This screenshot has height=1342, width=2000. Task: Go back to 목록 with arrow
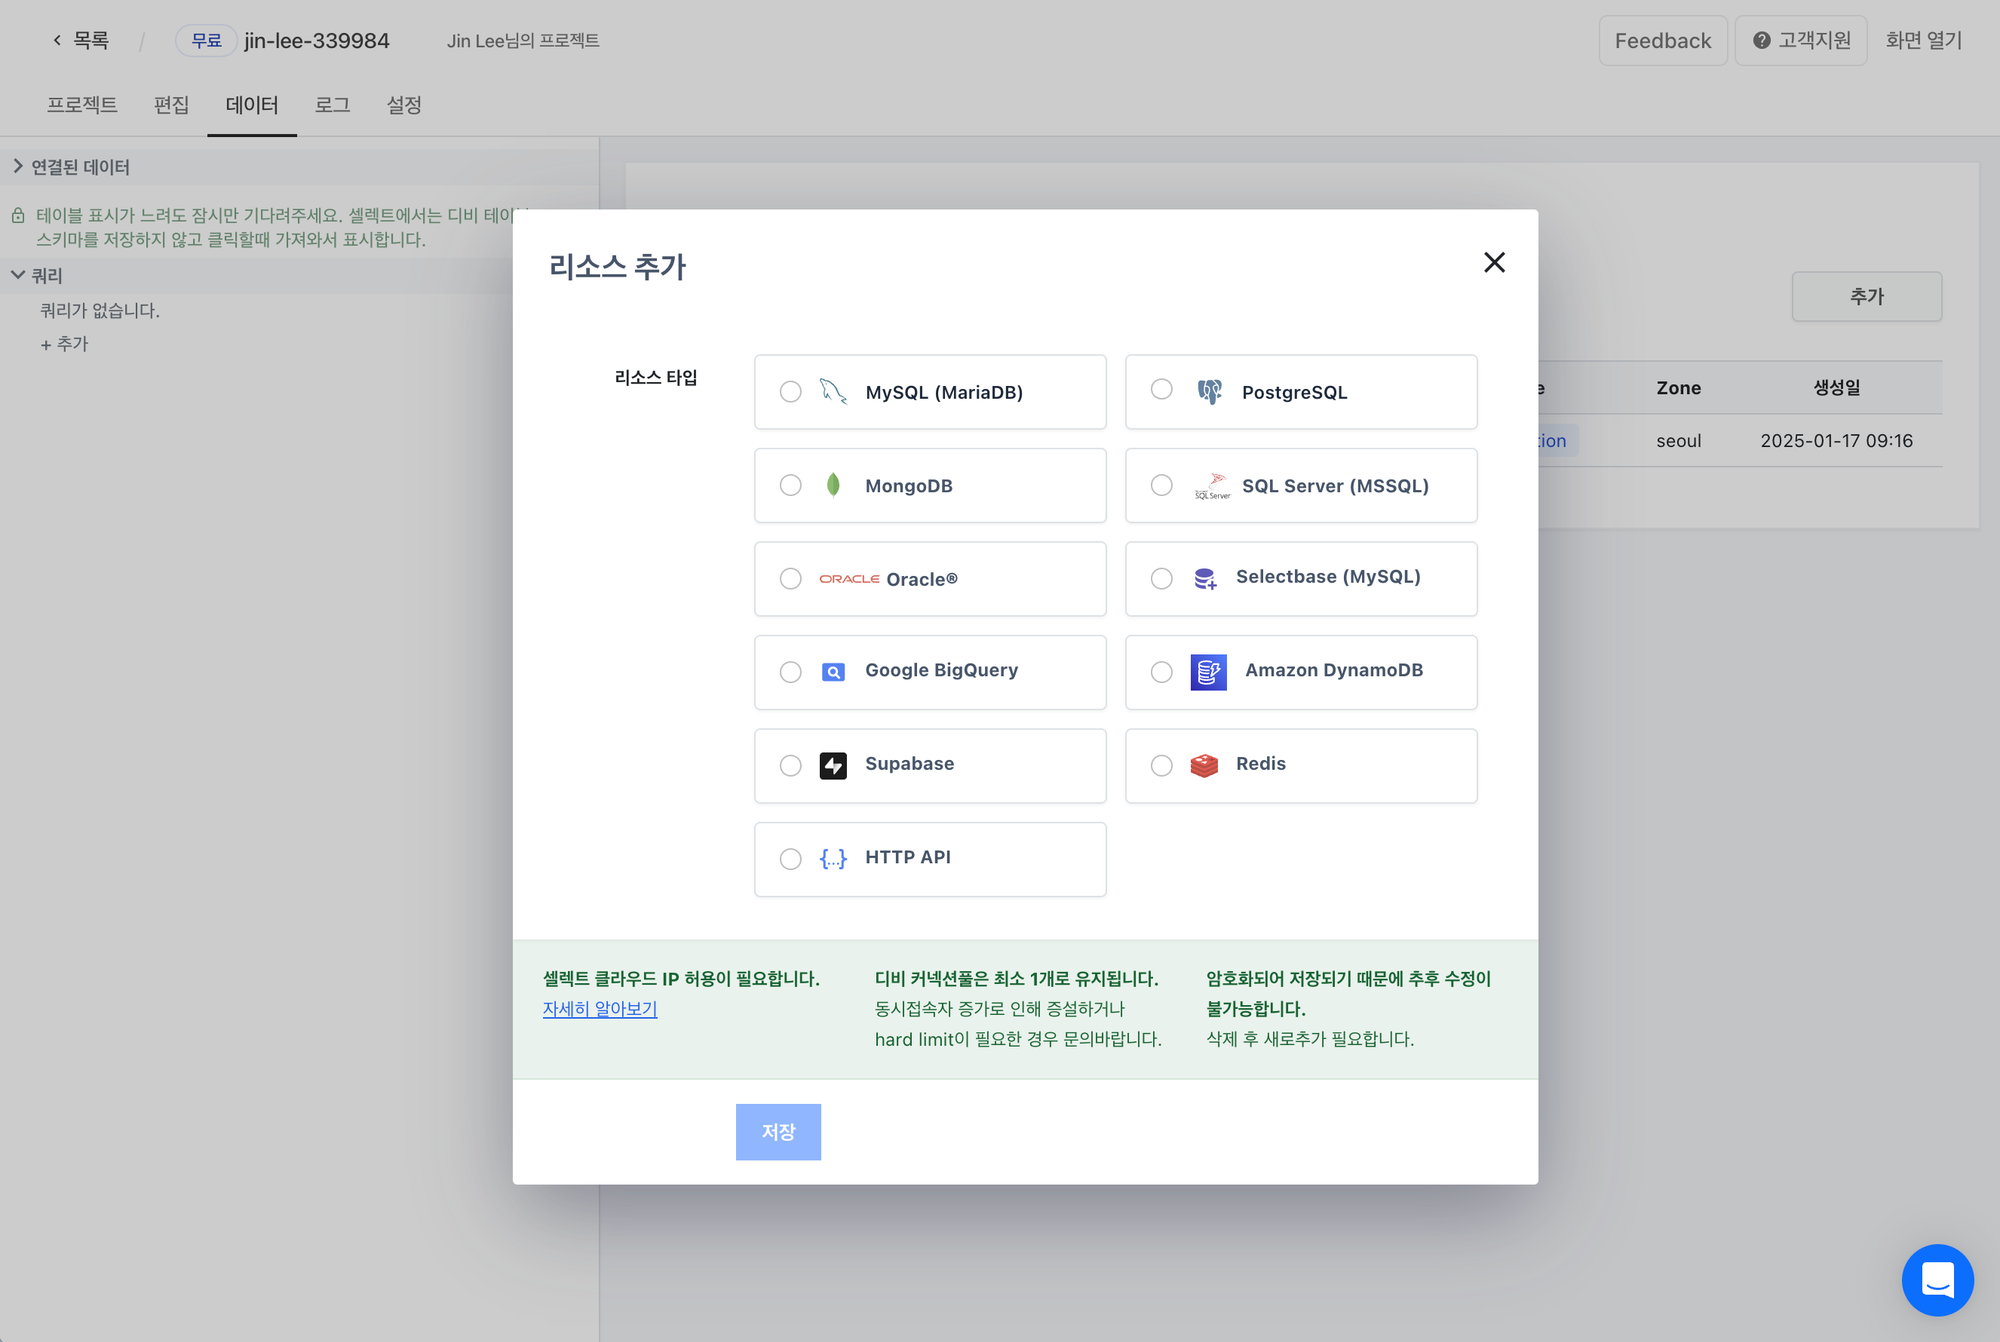[80, 40]
